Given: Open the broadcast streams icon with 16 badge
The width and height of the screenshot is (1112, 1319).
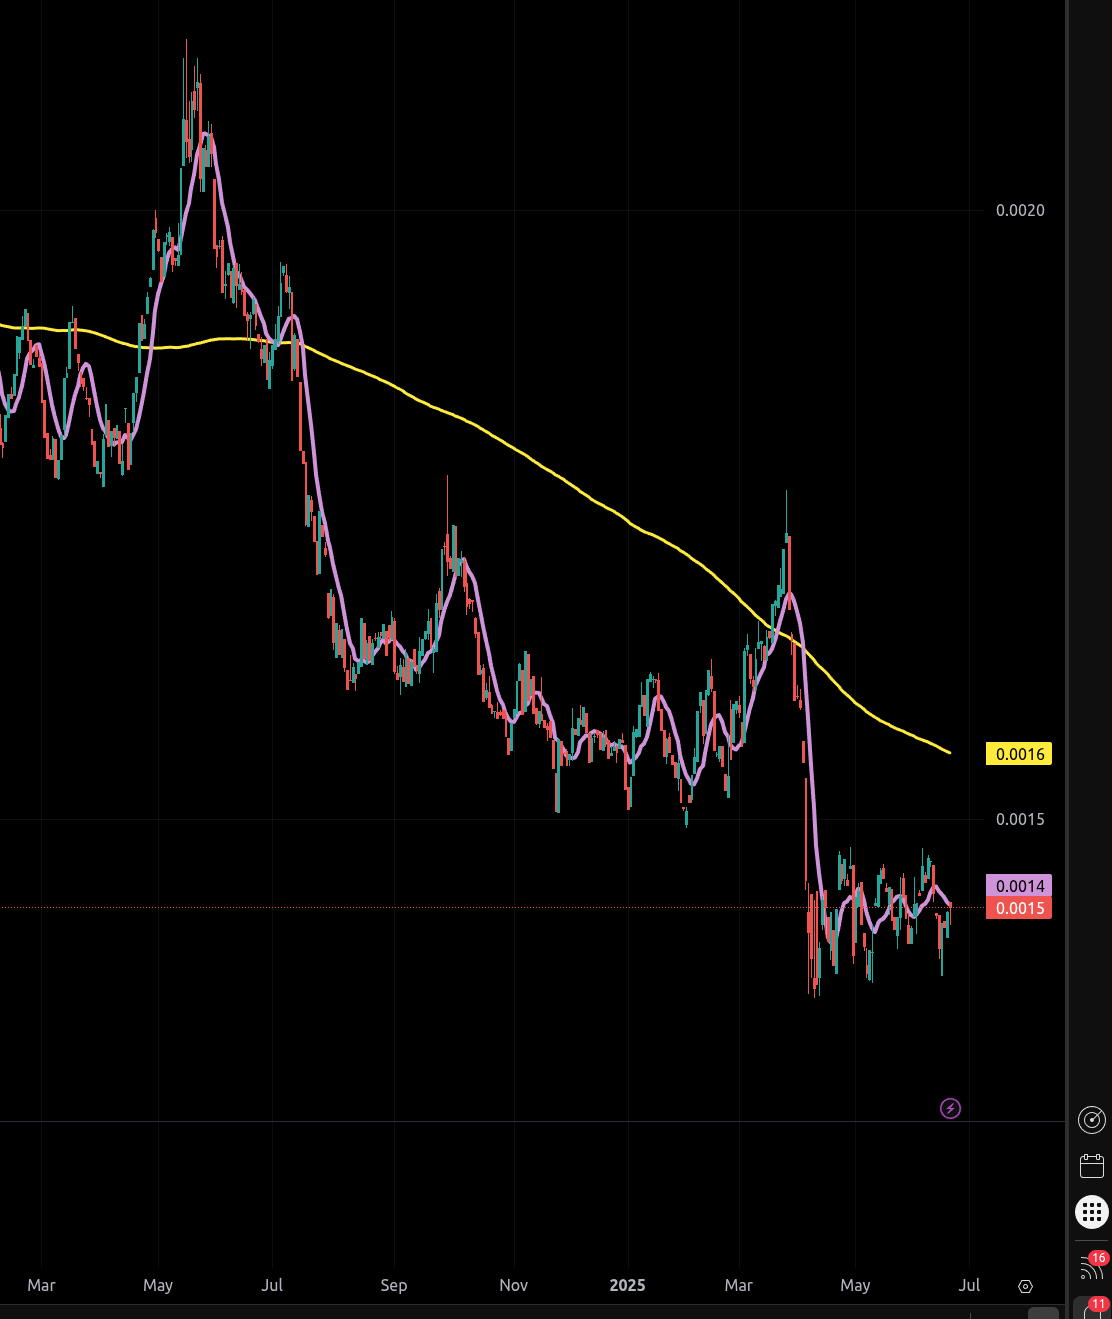Looking at the screenshot, I should (x=1093, y=1266).
